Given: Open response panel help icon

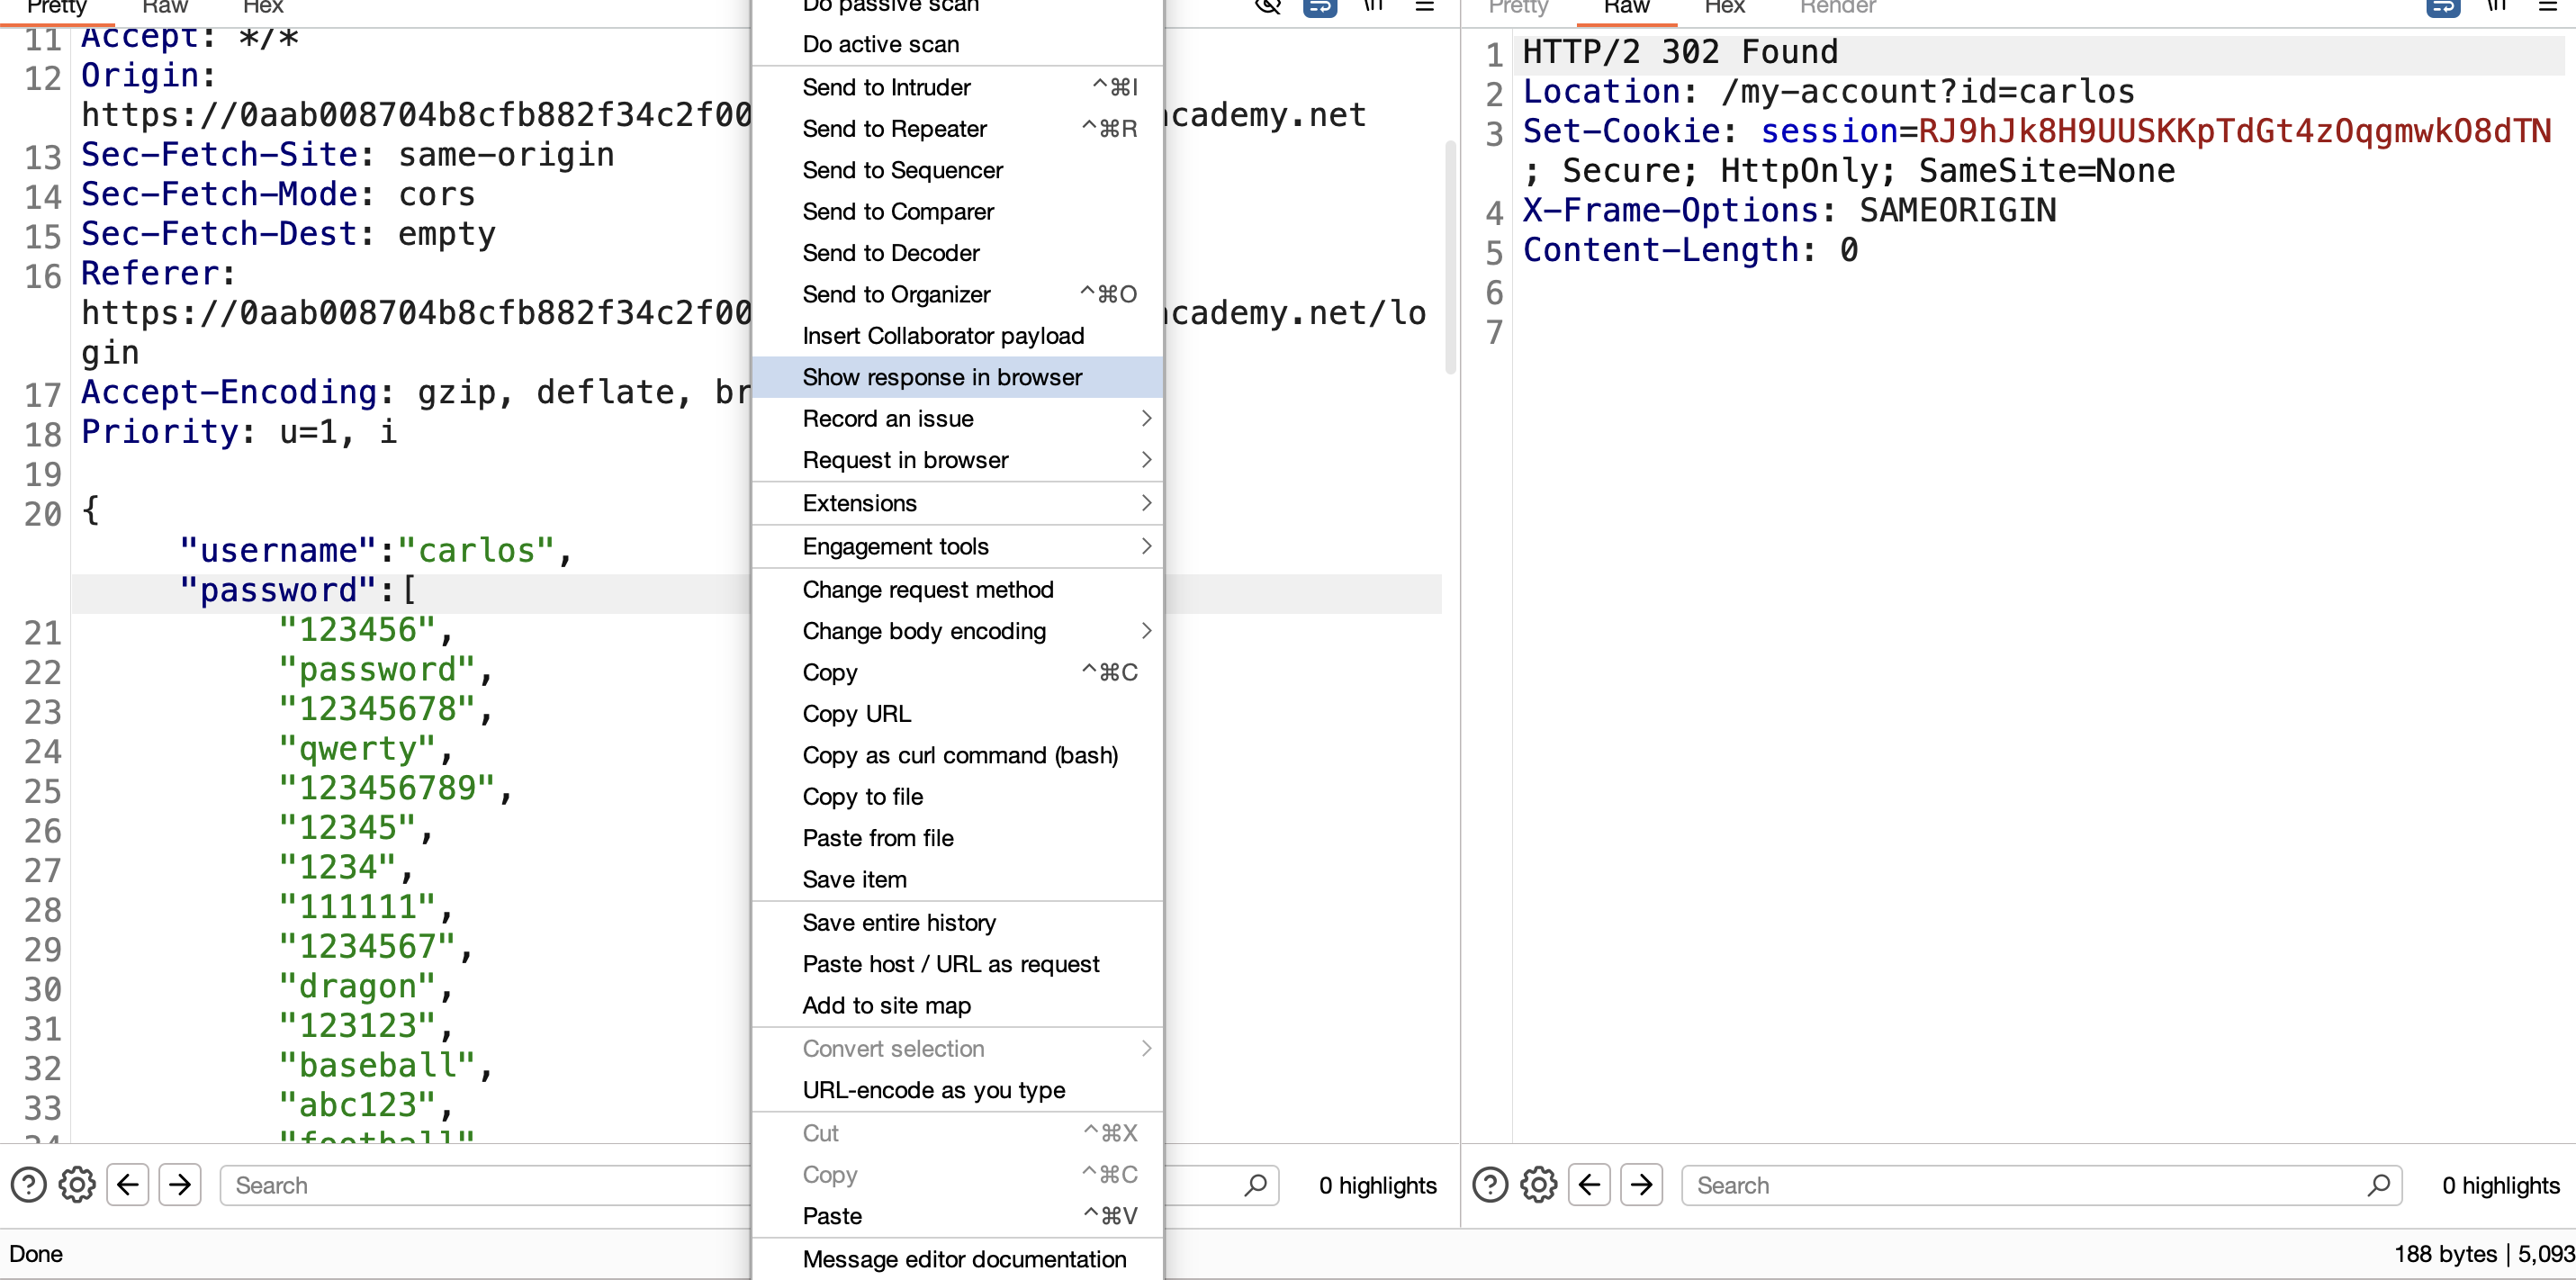Looking at the screenshot, I should tap(1490, 1185).
